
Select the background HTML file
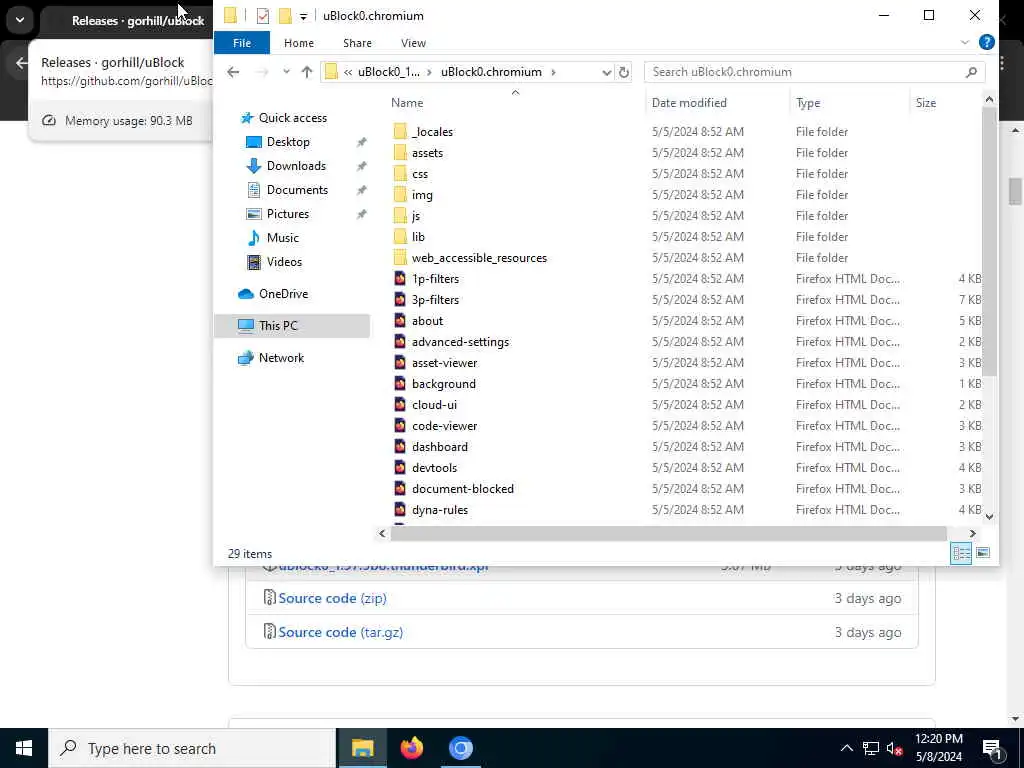click(443, 384)
